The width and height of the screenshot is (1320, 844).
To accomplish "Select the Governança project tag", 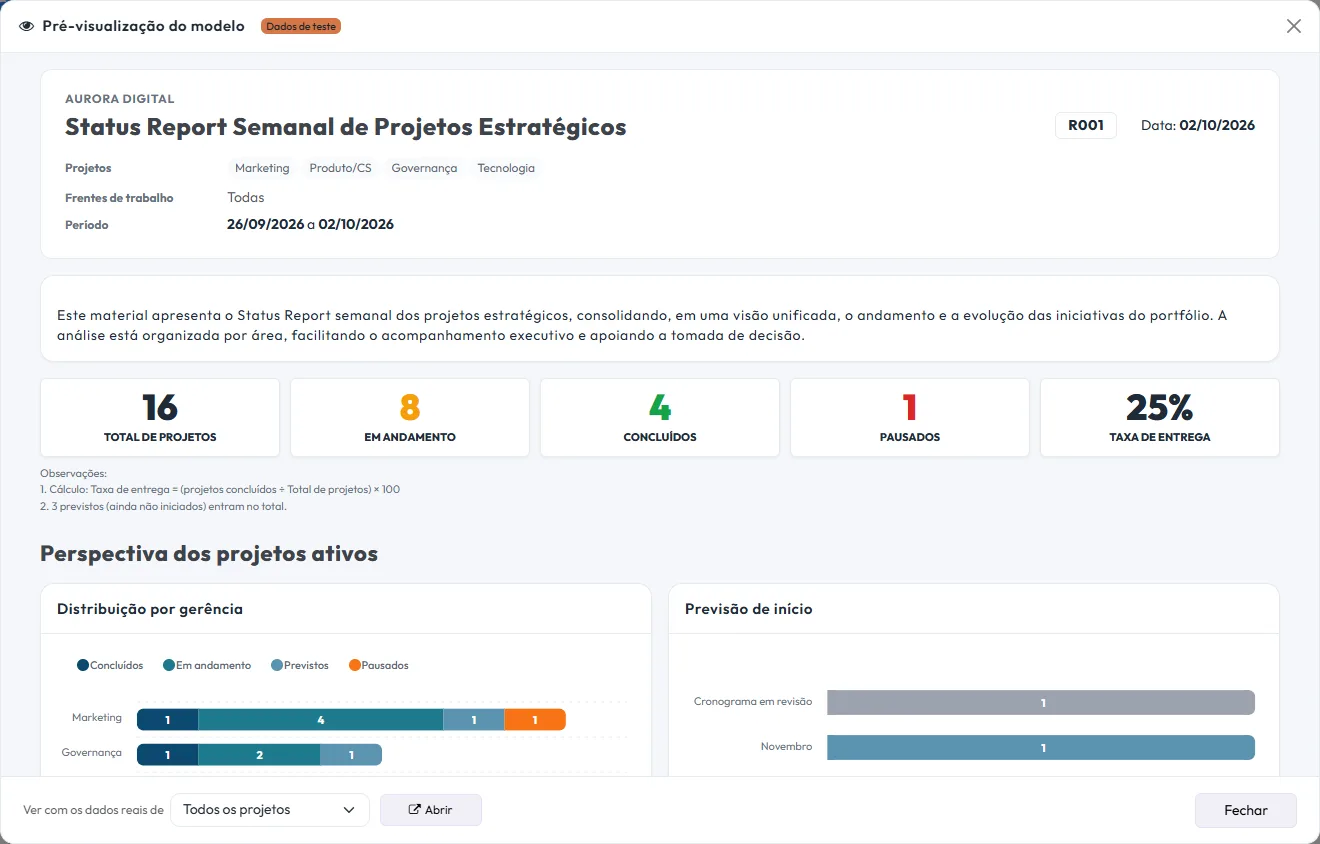I will (424, 168).
